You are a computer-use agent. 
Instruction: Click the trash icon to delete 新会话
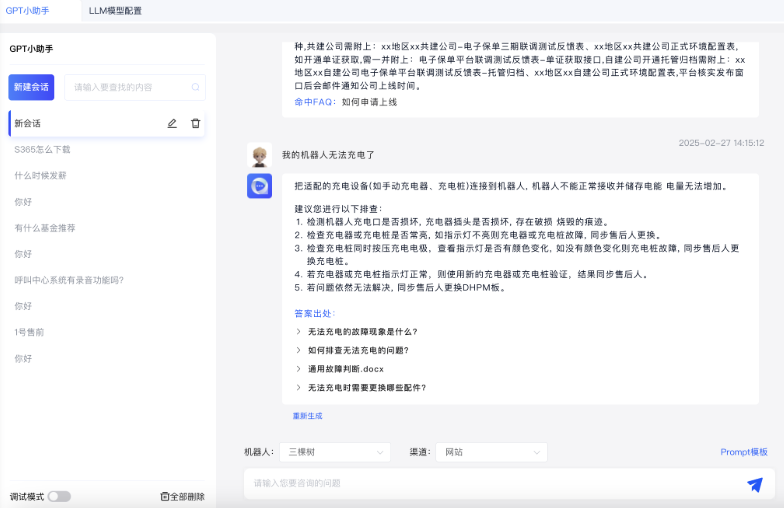[x=196, y=123]
